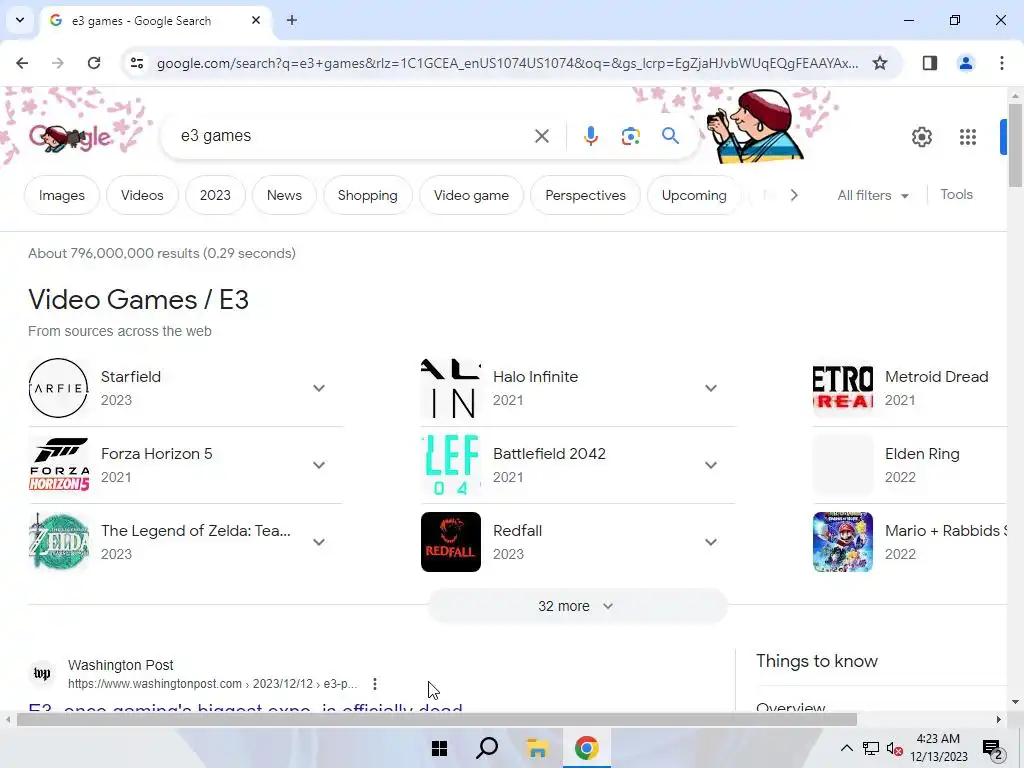Open the Google apps grid

pos(968,137)
